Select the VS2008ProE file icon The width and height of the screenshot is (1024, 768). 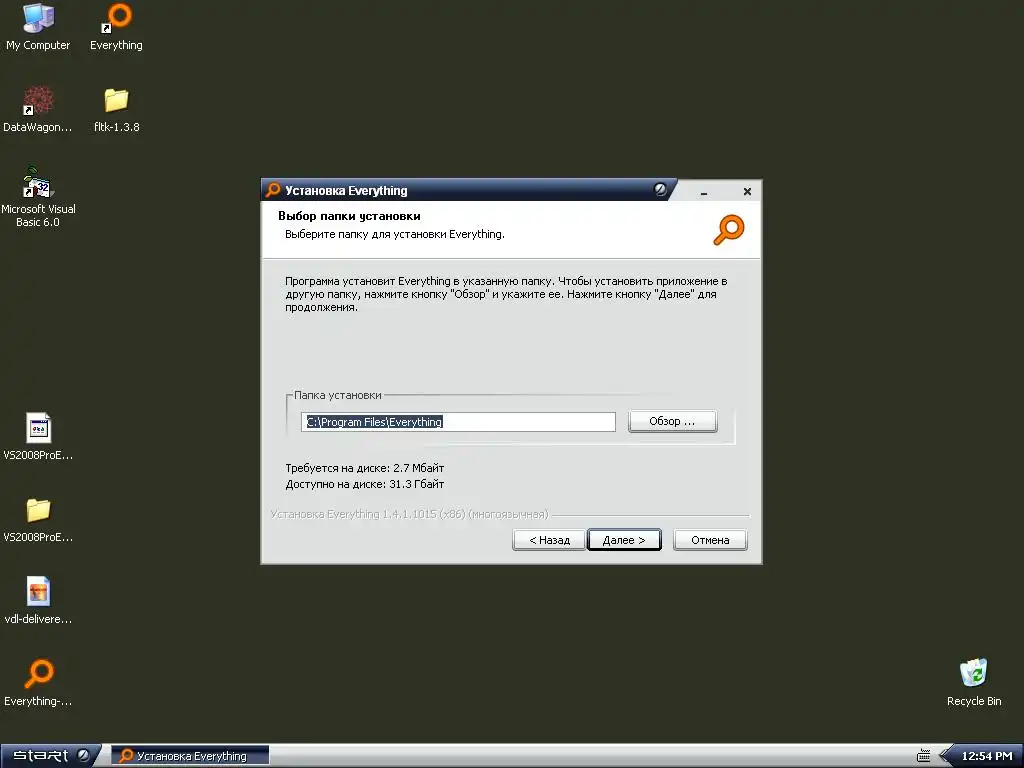tap(38, 437)
